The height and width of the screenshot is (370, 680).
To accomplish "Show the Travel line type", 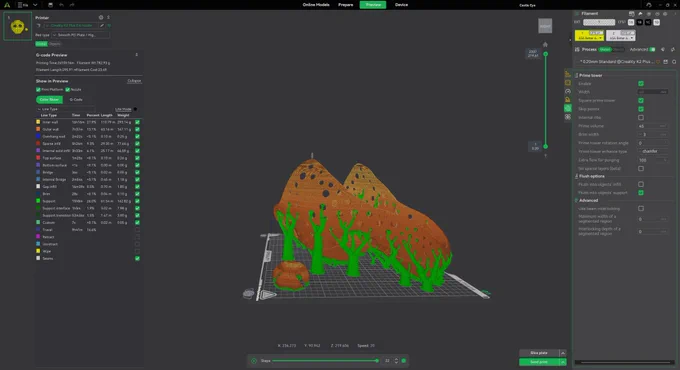I will [137, 229].
